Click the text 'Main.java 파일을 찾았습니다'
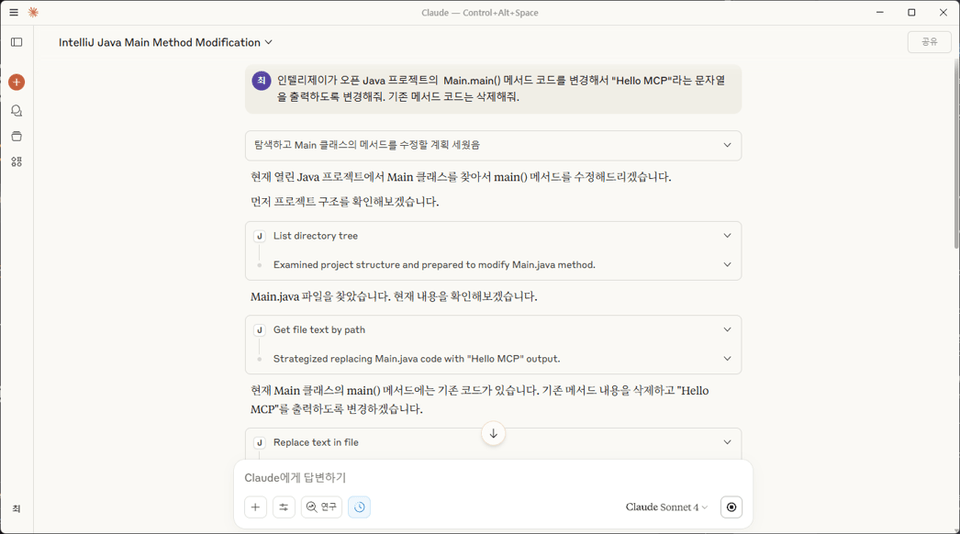 (x=319, y=296)
